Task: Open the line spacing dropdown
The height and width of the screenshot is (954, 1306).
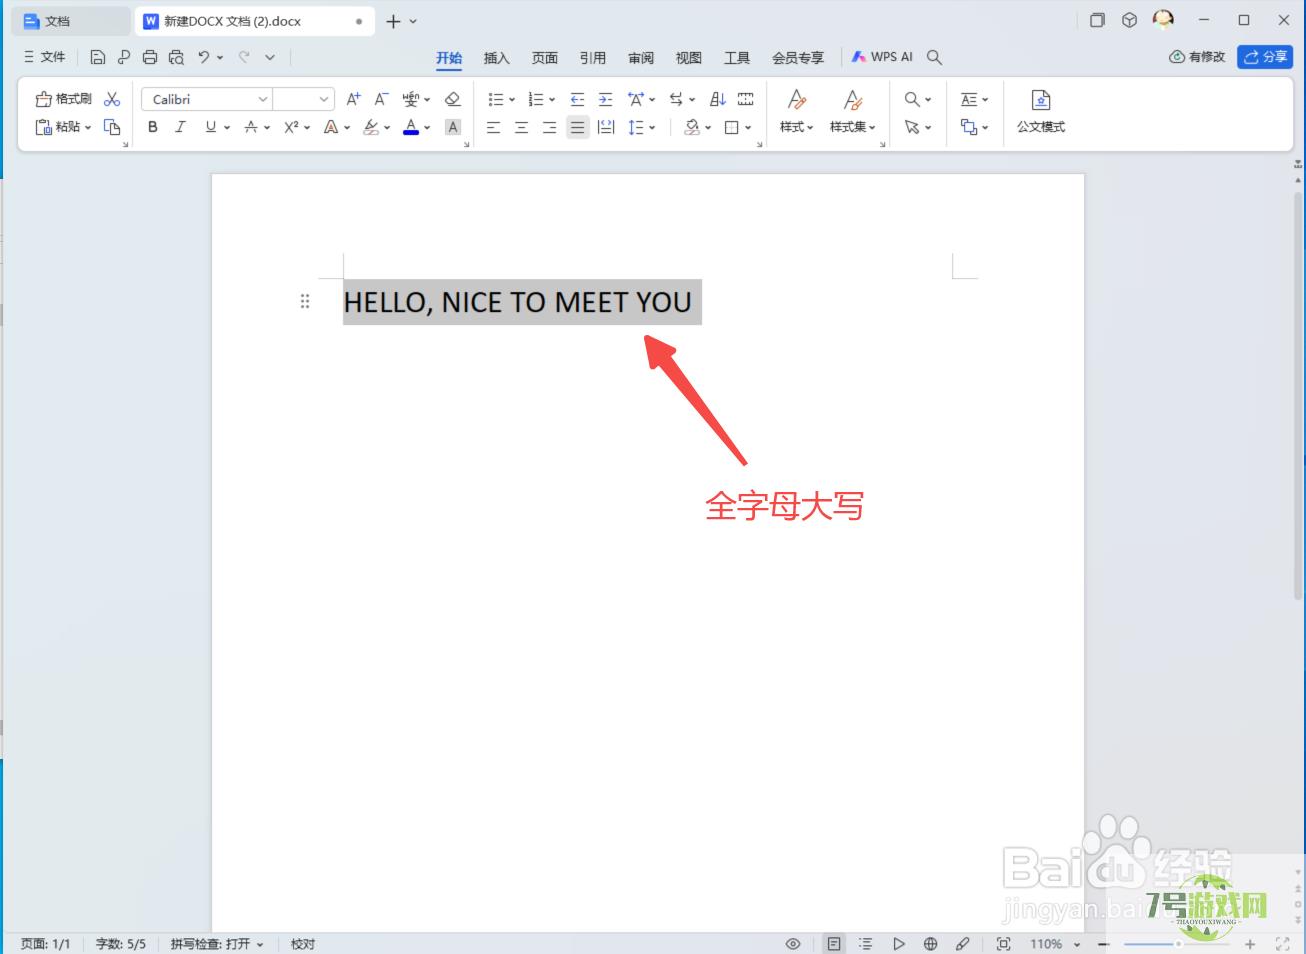Action: (652, 127)
